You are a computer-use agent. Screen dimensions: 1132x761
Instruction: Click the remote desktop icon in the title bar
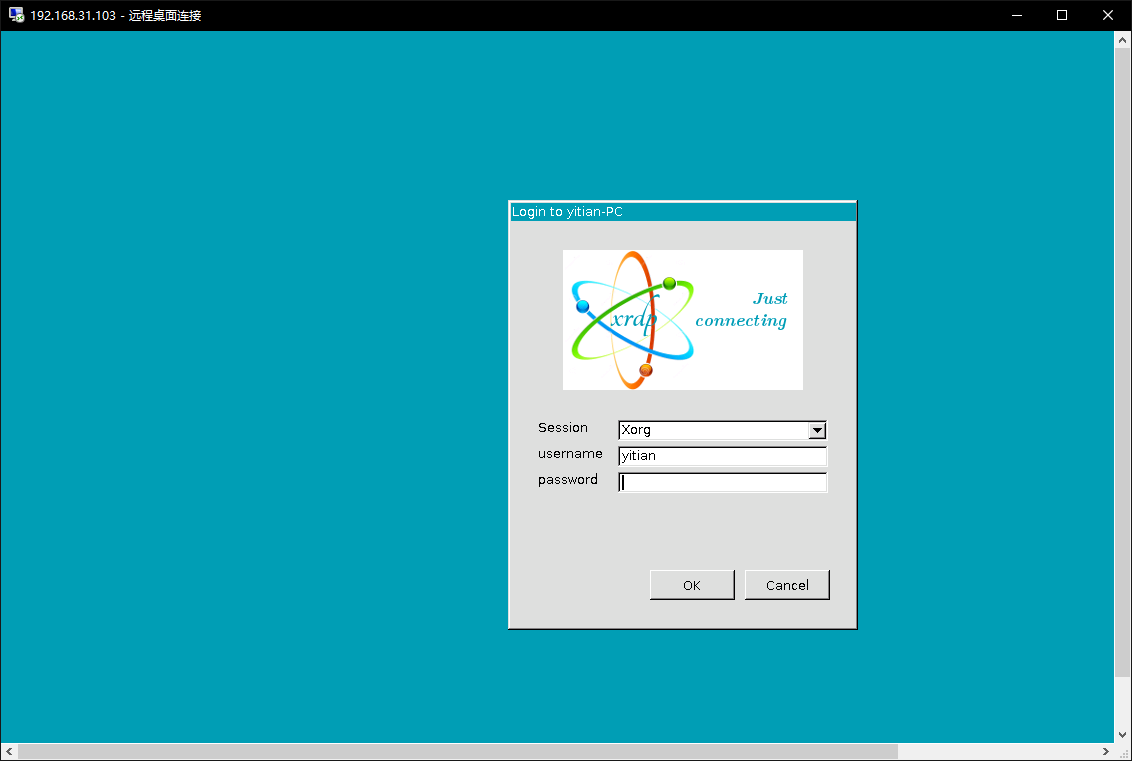click(x=14, y=15)
